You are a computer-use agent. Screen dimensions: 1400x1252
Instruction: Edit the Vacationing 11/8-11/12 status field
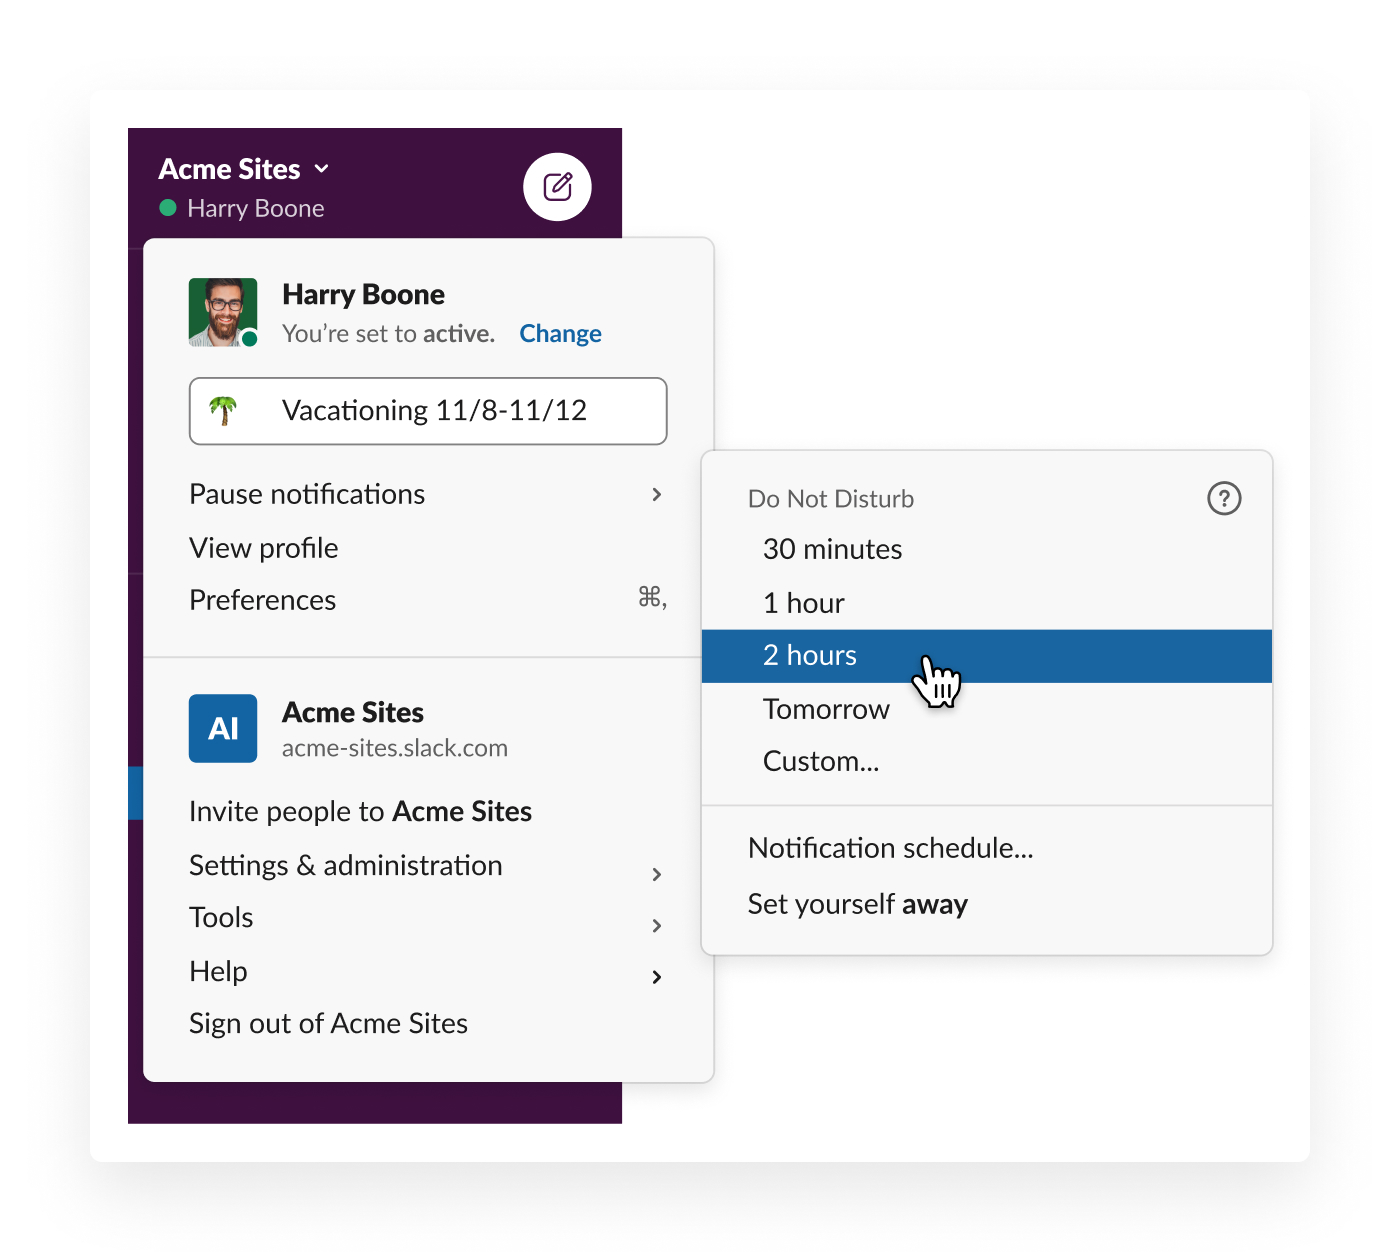coord(428,411)
